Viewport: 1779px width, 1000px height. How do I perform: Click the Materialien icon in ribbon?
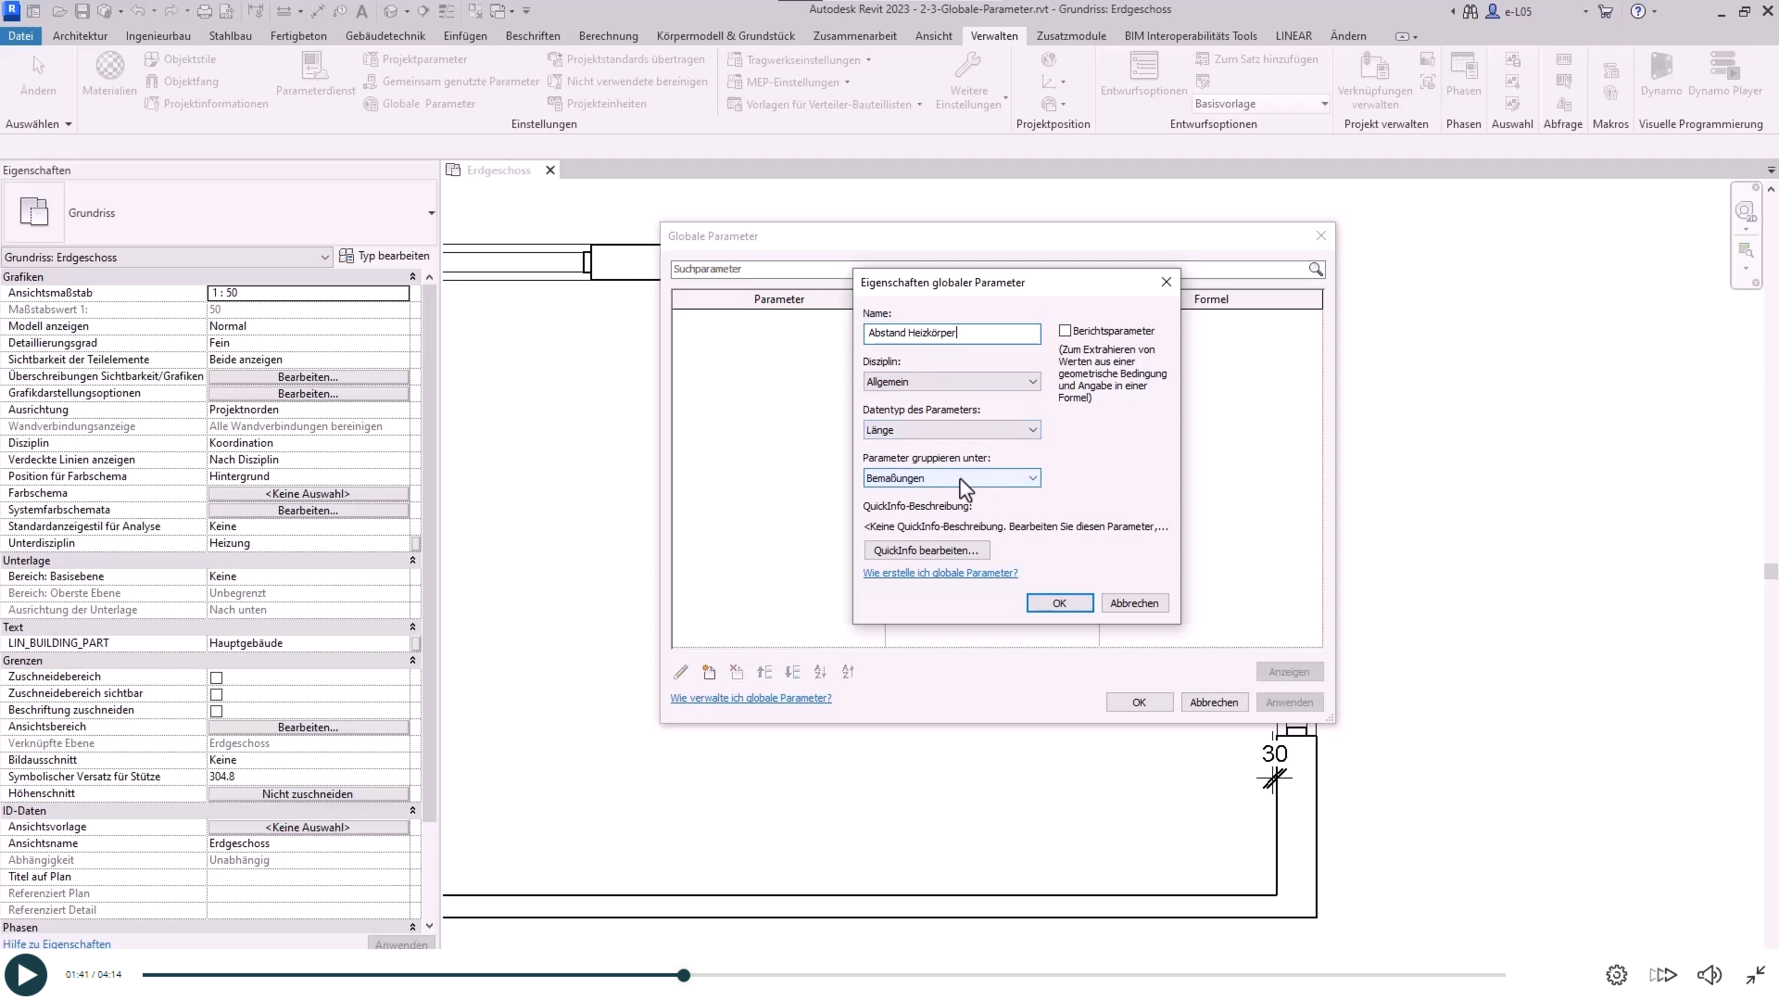pyautogui.click(x=109, y=73)
